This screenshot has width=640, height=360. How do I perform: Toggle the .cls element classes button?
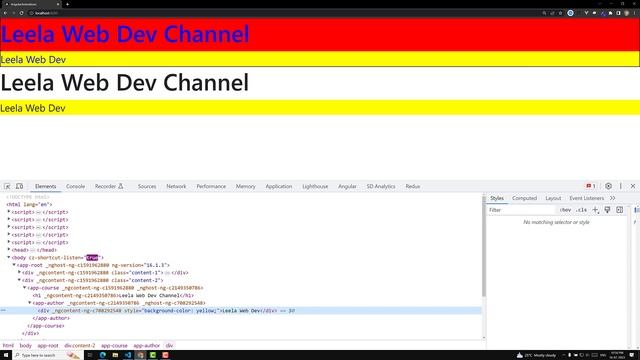click(x=582, y=210)
